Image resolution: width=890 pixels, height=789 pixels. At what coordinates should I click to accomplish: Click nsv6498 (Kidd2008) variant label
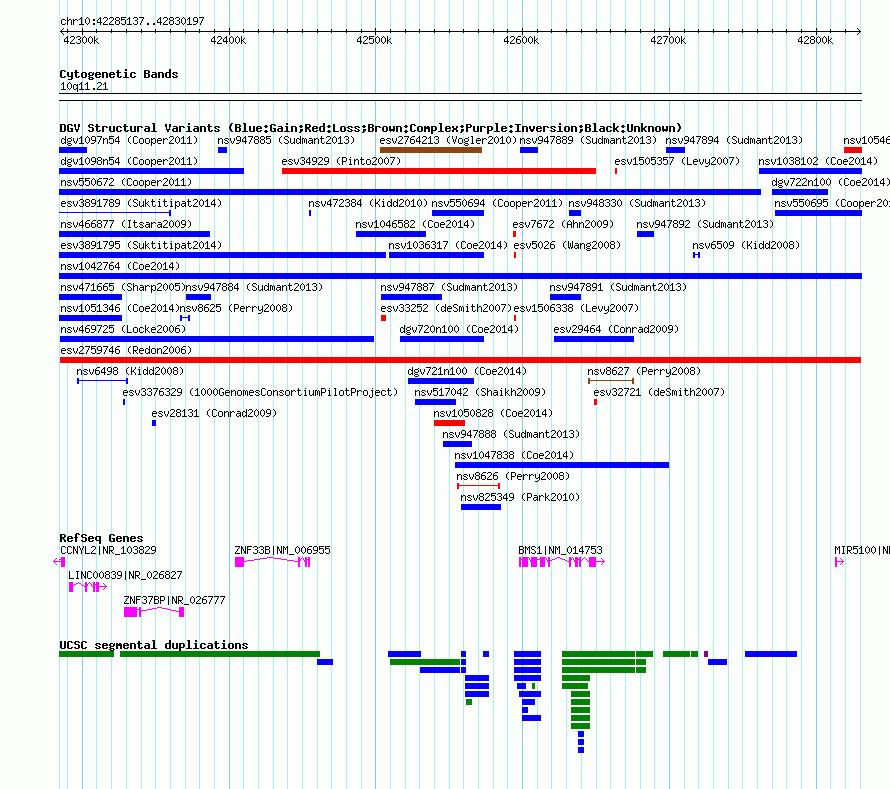point(131,371)
